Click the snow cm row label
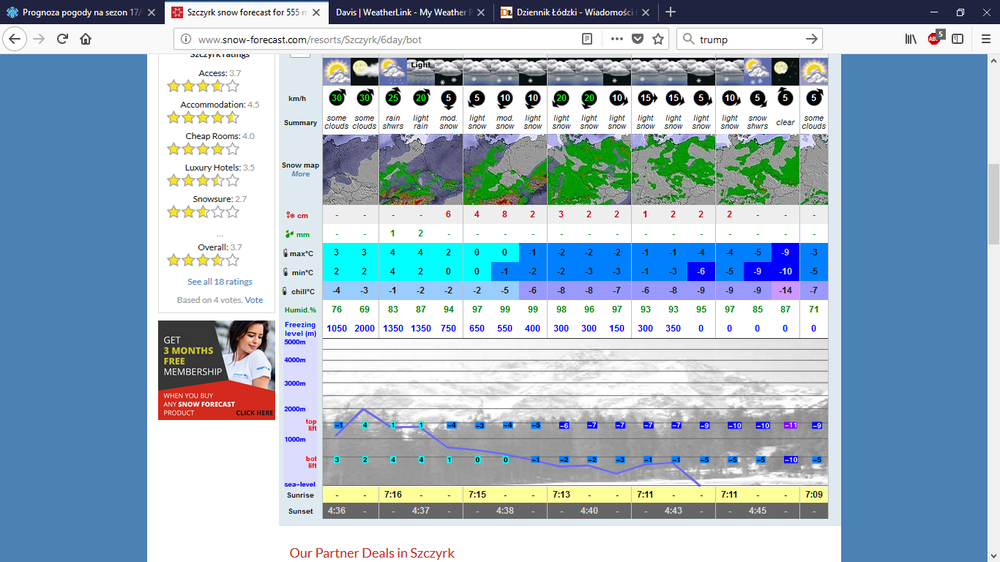The height and width of the screenshot is (562, 1000). point(297,216)
